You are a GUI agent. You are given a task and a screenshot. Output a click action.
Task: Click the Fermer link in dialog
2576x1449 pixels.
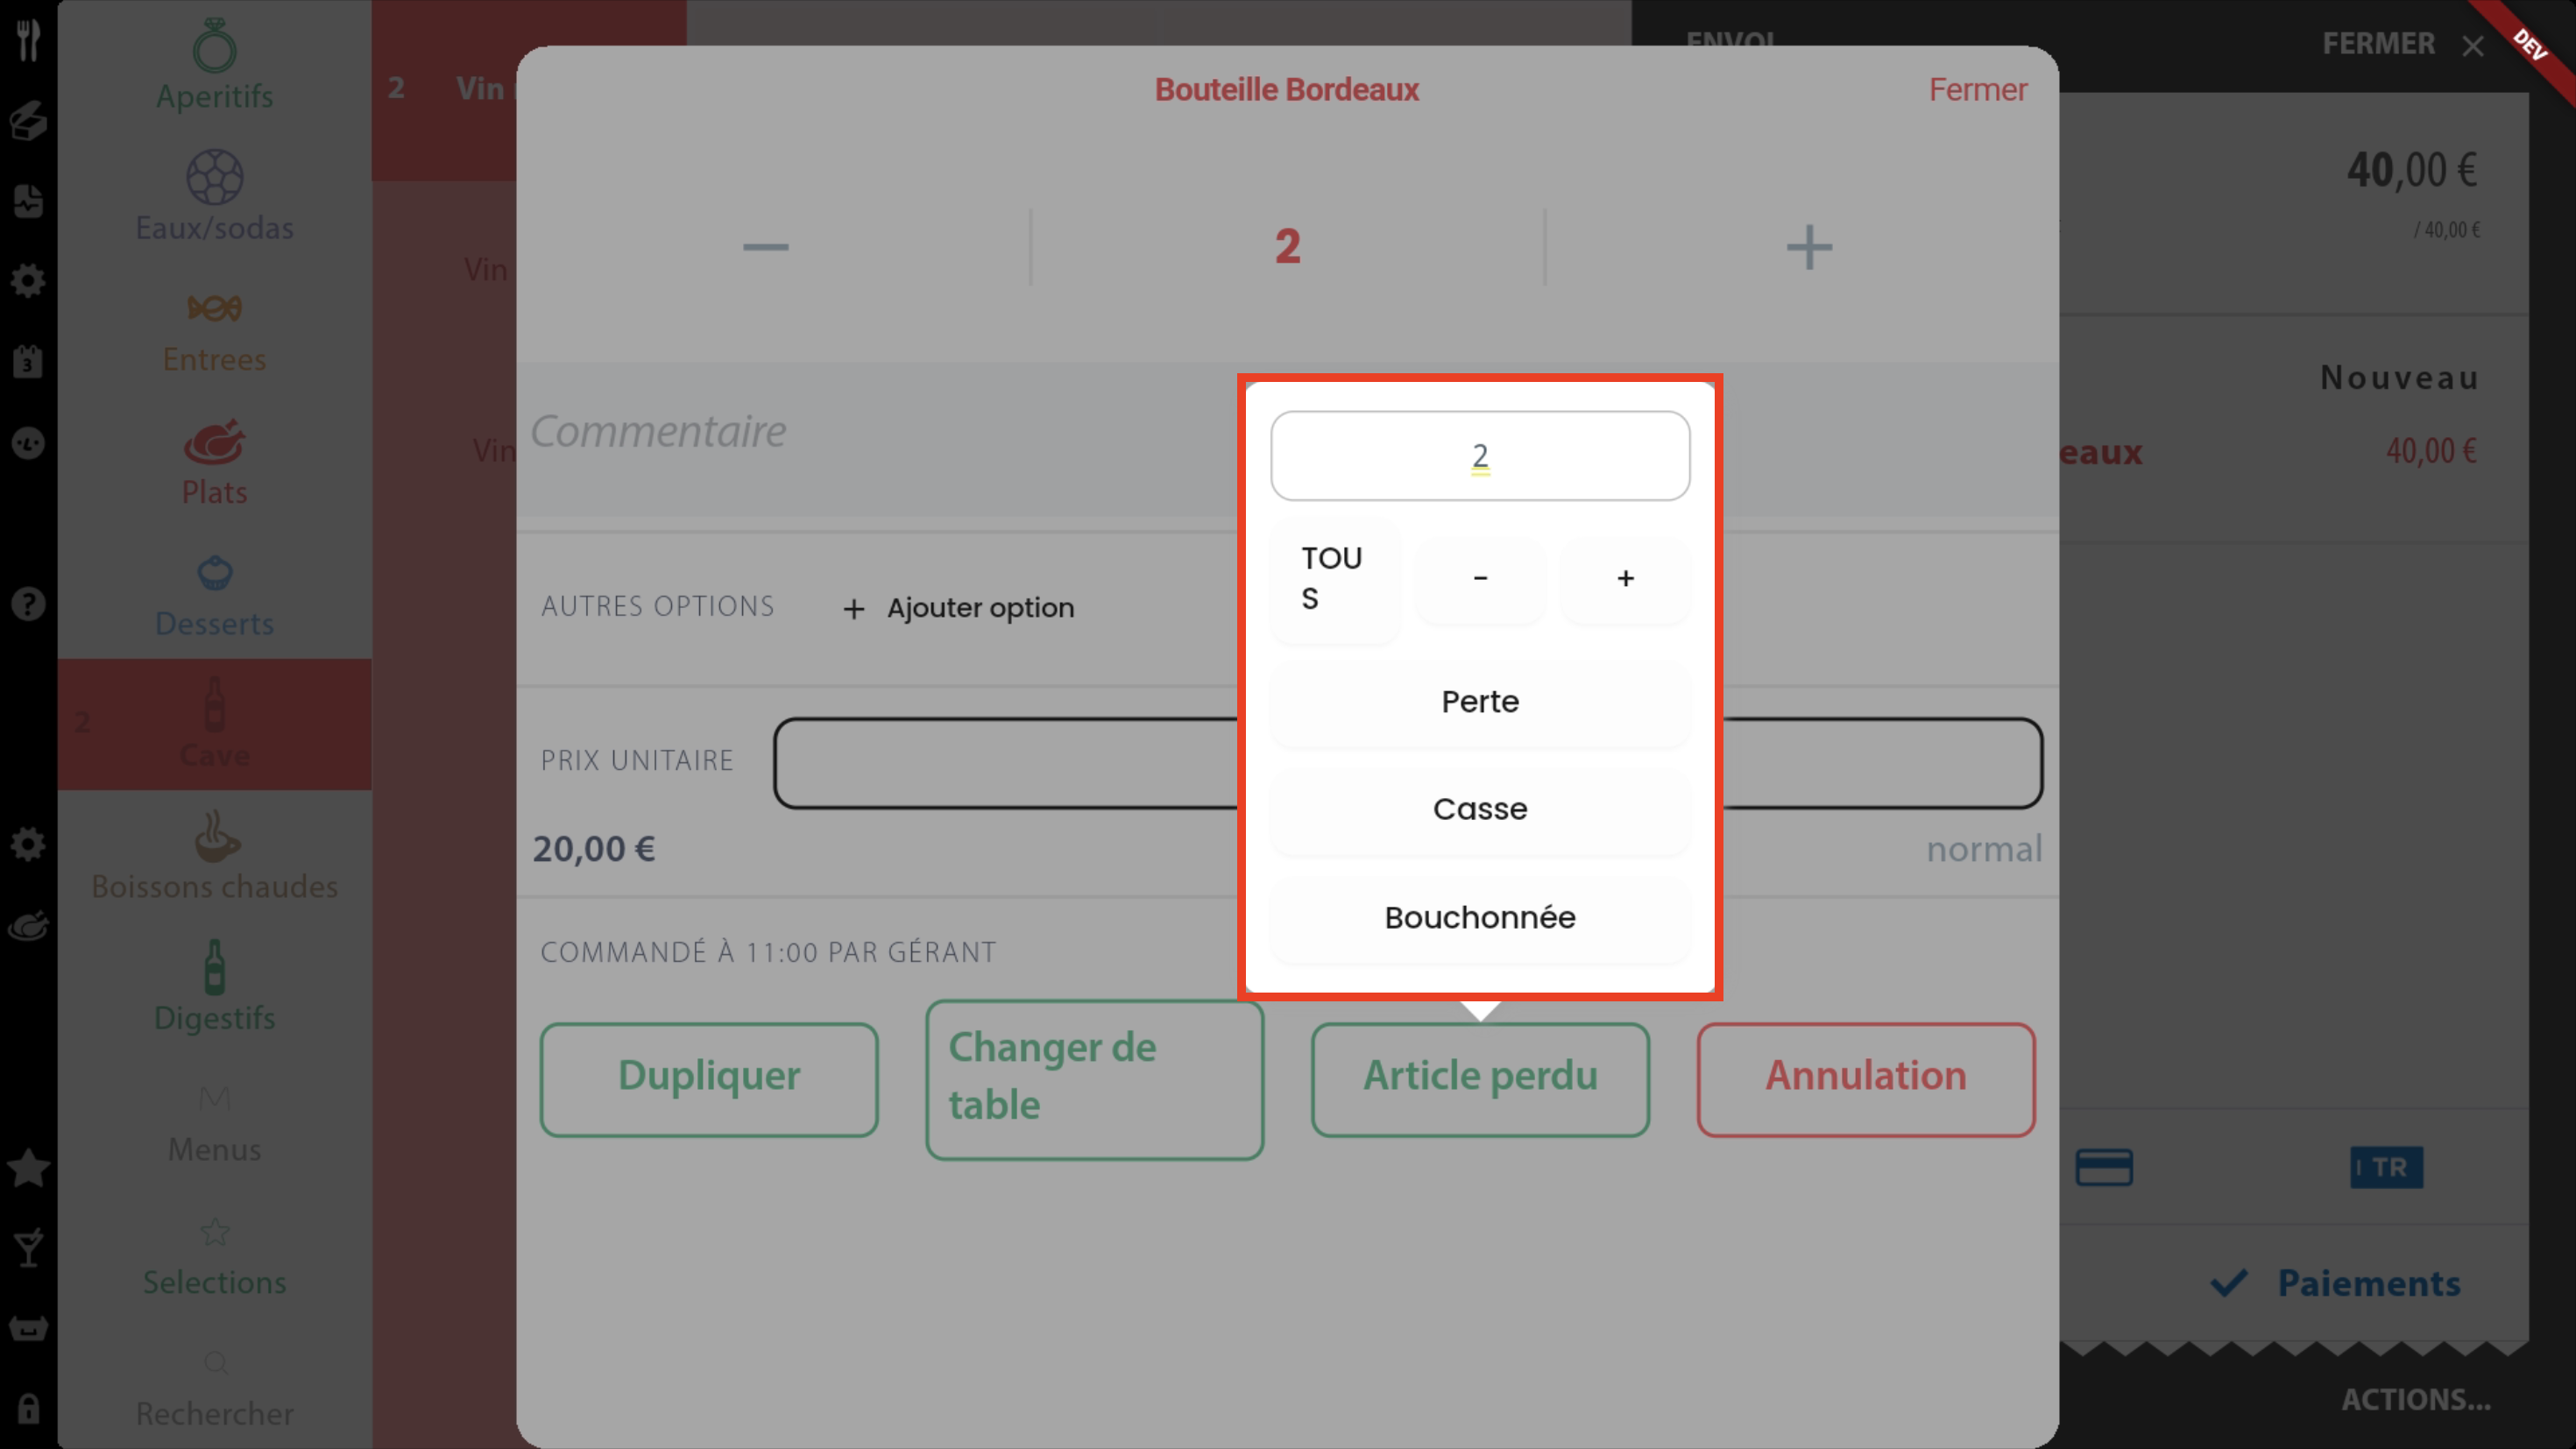tap(1977, 90)
